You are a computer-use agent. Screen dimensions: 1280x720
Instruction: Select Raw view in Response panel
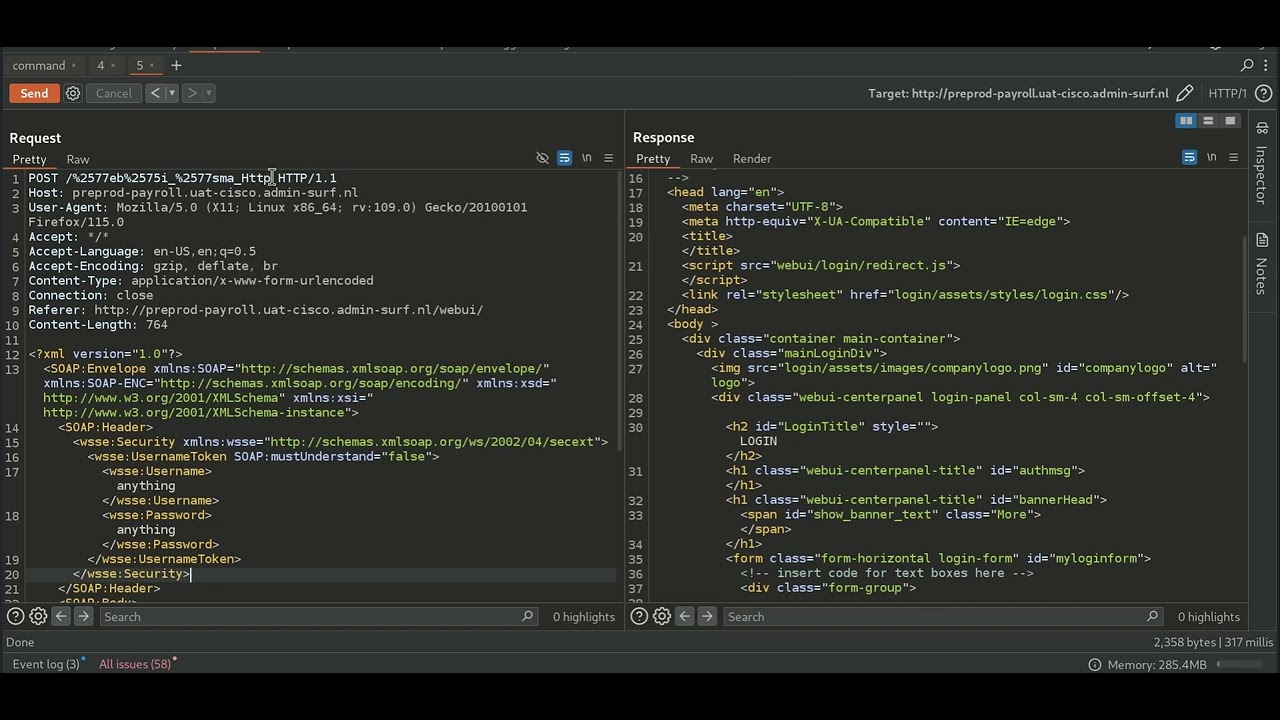[x=702, y=159]
